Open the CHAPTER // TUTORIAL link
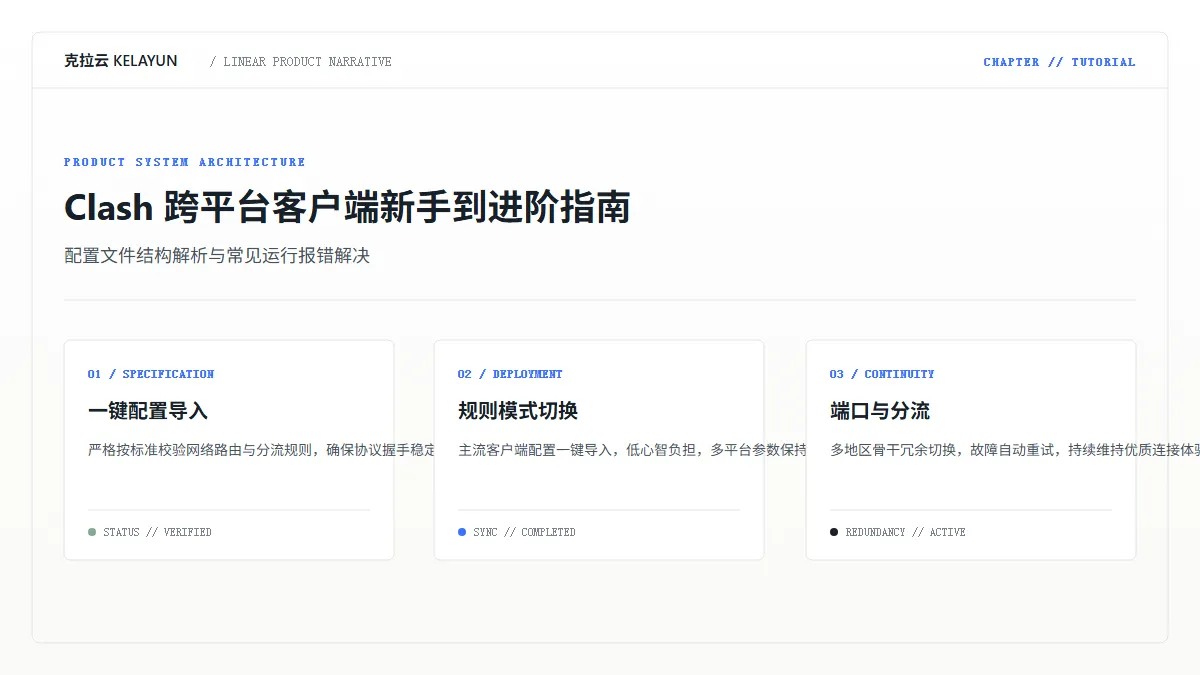Image resolution: width=1200 pixels, height=675 pixels. coord(1059,62)
